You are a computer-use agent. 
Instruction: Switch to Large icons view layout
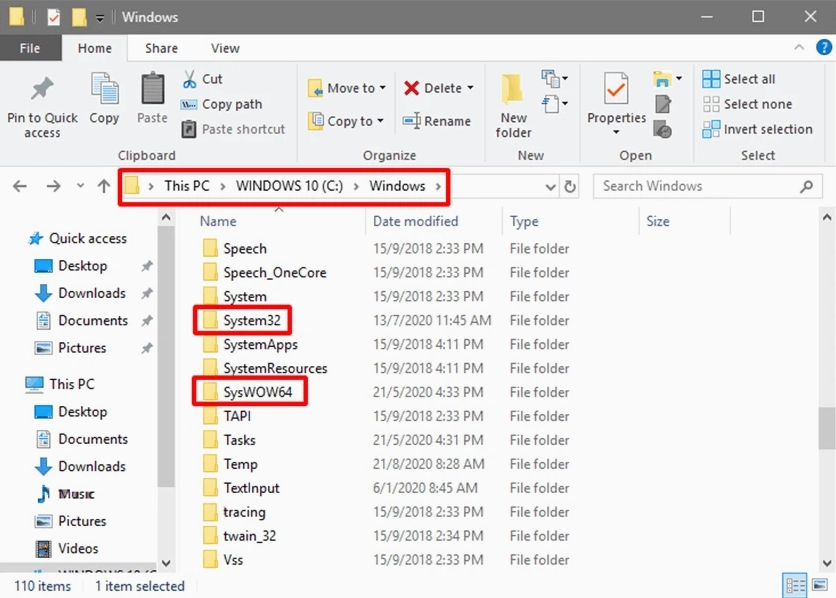click(819, 586)
